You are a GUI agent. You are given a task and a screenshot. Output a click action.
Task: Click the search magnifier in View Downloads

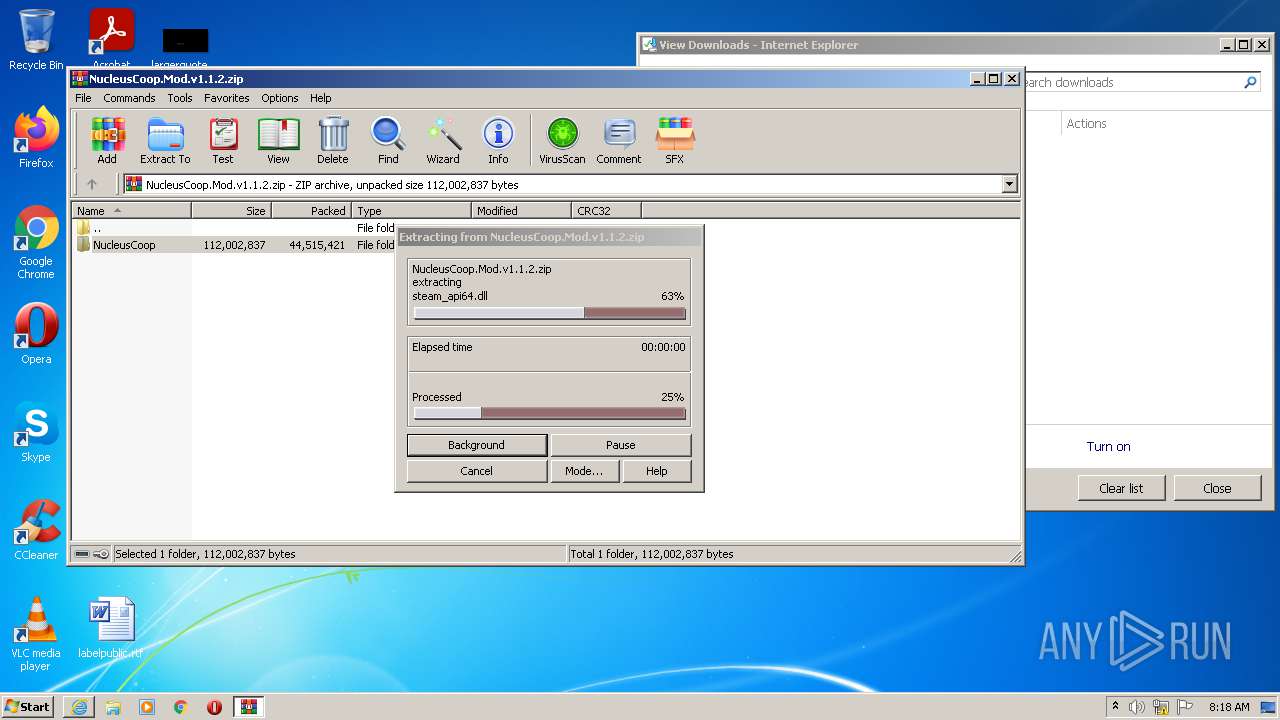tap(1250, 82)
